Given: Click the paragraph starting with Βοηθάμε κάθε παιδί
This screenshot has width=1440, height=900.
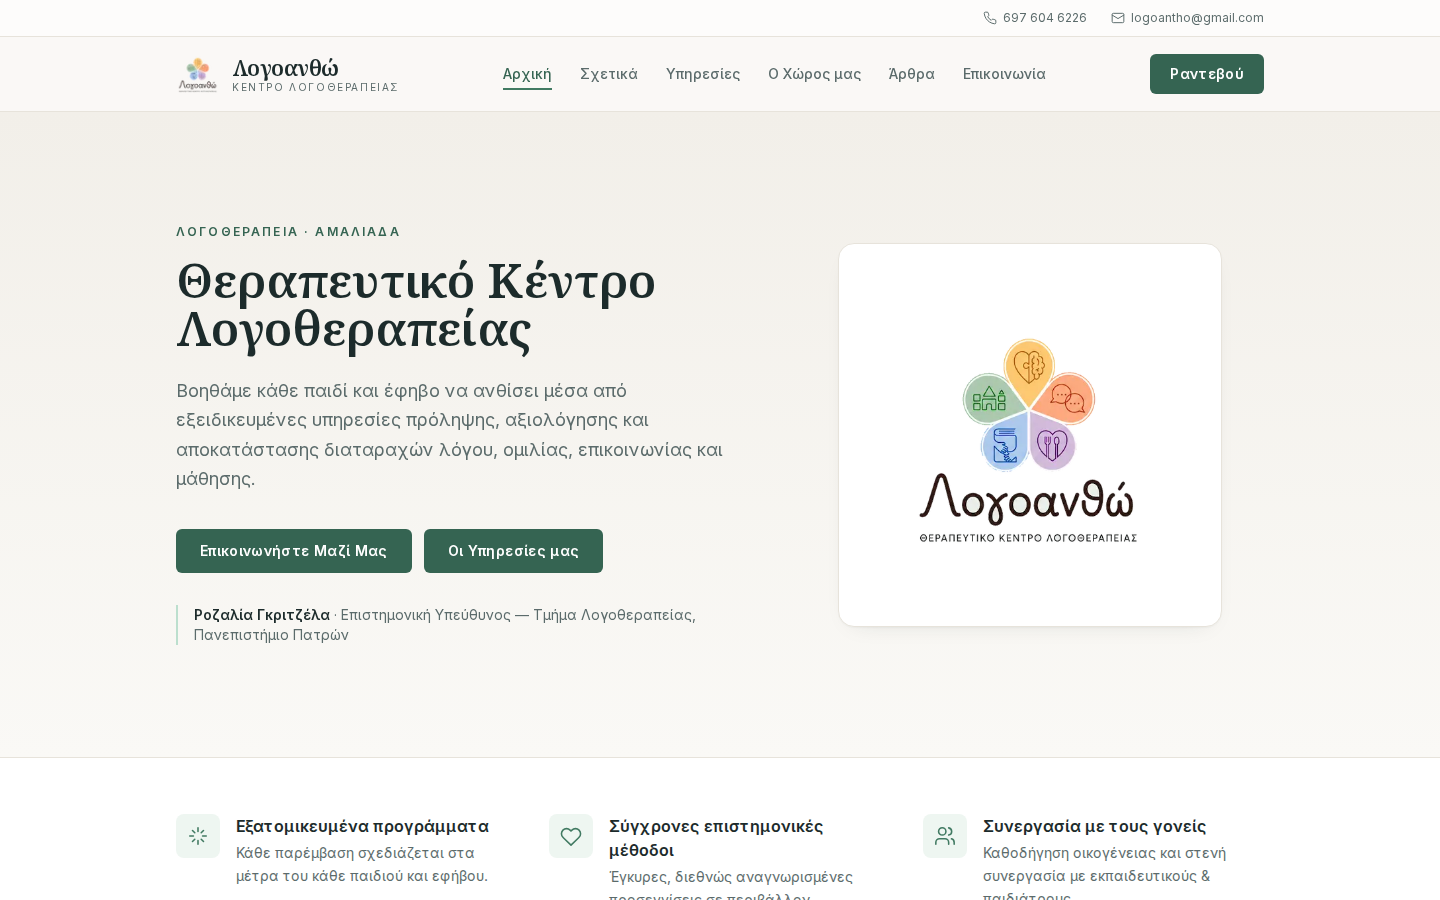Looking at the screenshot, I should point(450,435).
